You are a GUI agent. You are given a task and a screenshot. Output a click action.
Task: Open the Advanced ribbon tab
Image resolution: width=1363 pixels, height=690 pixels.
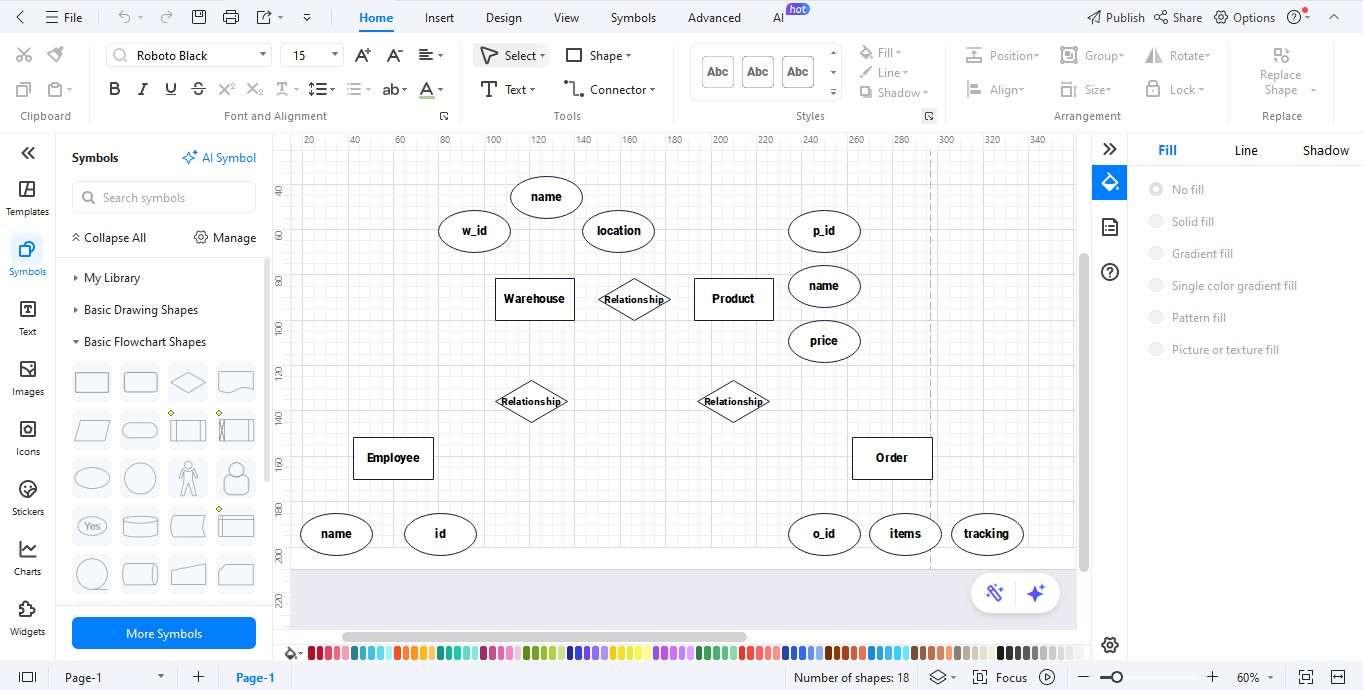pyautogui.click(x=714, y=17)
